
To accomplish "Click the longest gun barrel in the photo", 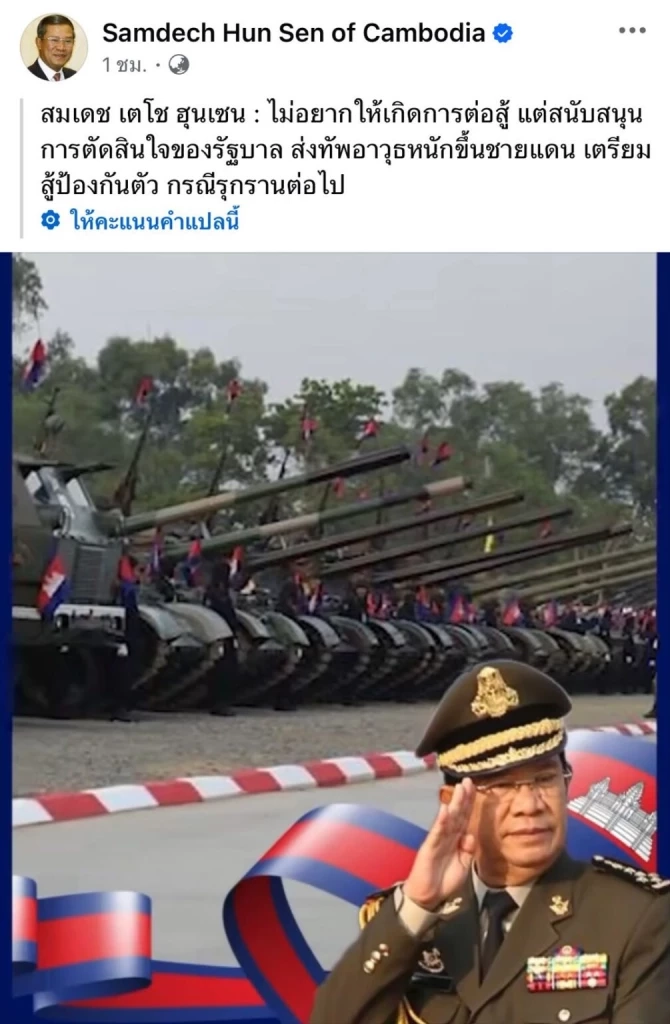I will pos(261,488).
